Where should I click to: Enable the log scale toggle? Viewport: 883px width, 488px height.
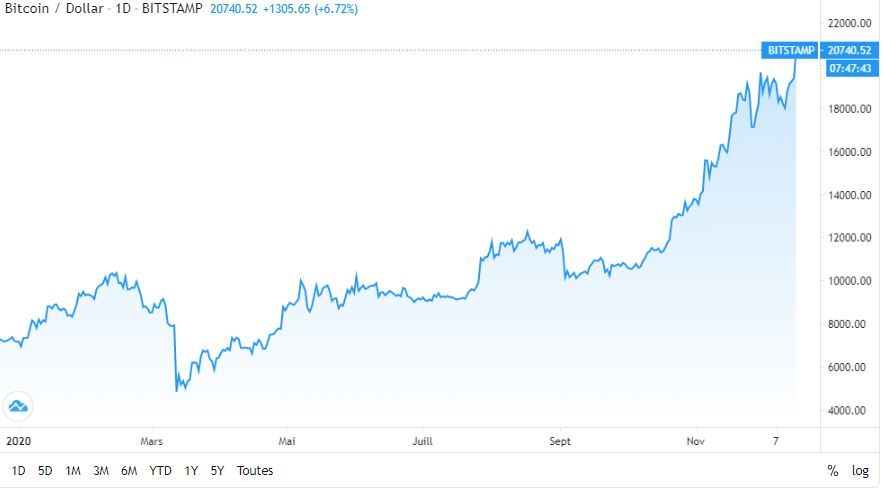(860, 470)
